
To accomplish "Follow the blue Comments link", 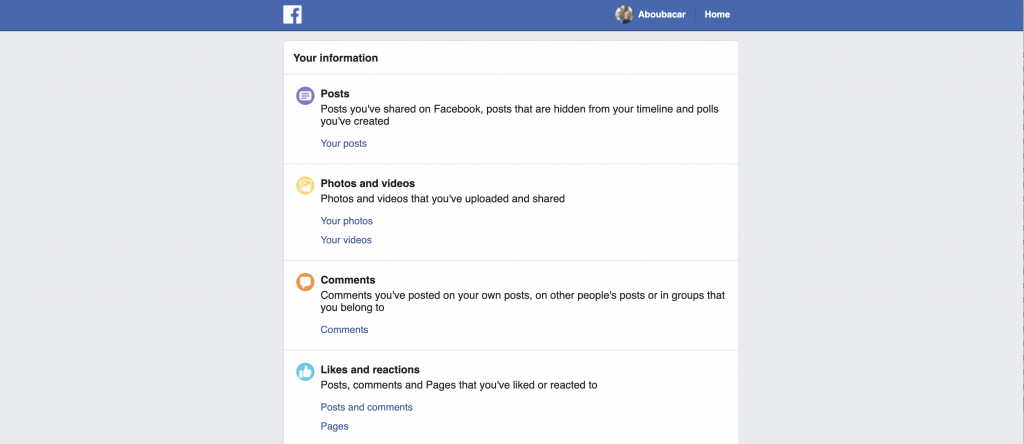I will pos(344,330).
